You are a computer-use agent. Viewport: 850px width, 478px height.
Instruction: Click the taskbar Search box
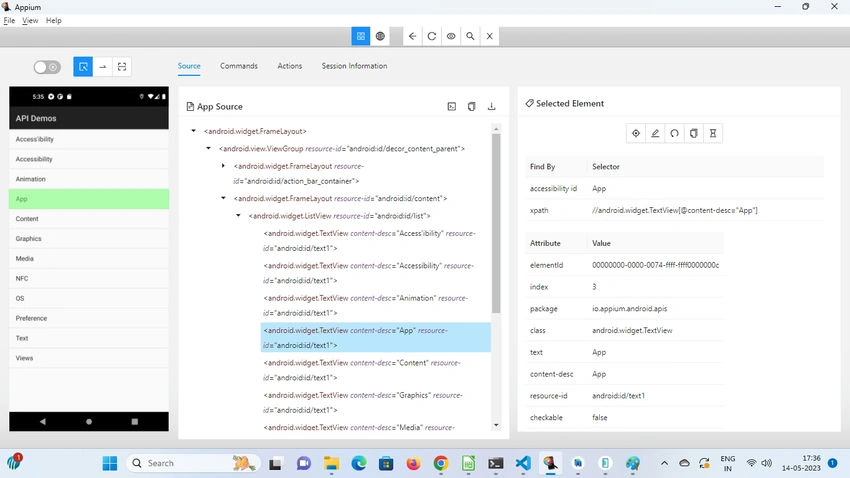click(x=193, y=463)
